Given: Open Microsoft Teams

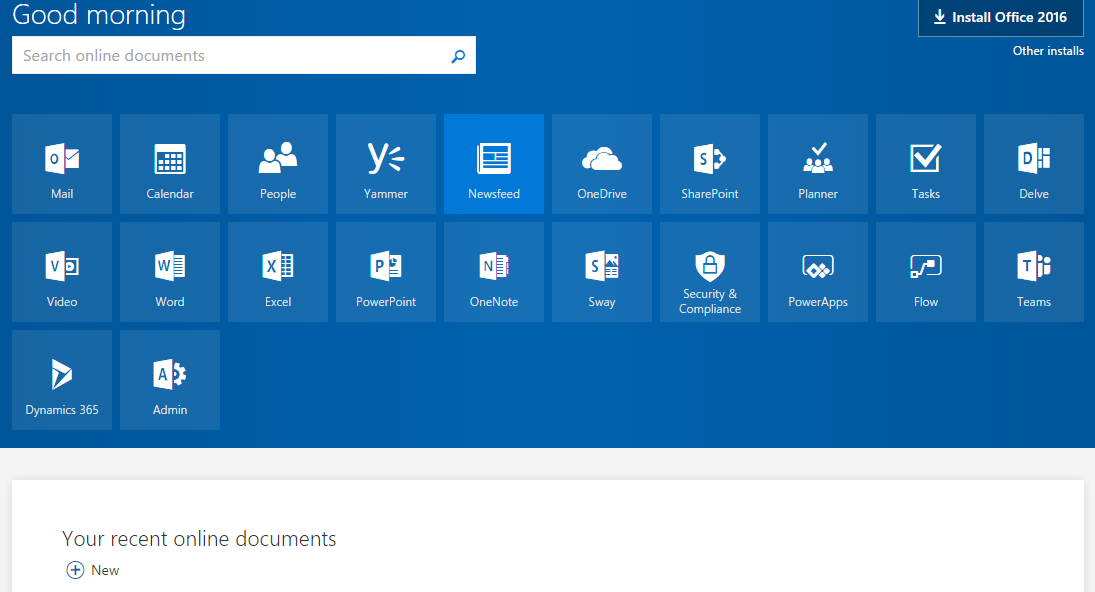Looking at the screenshot, I should click(1033, 272).
